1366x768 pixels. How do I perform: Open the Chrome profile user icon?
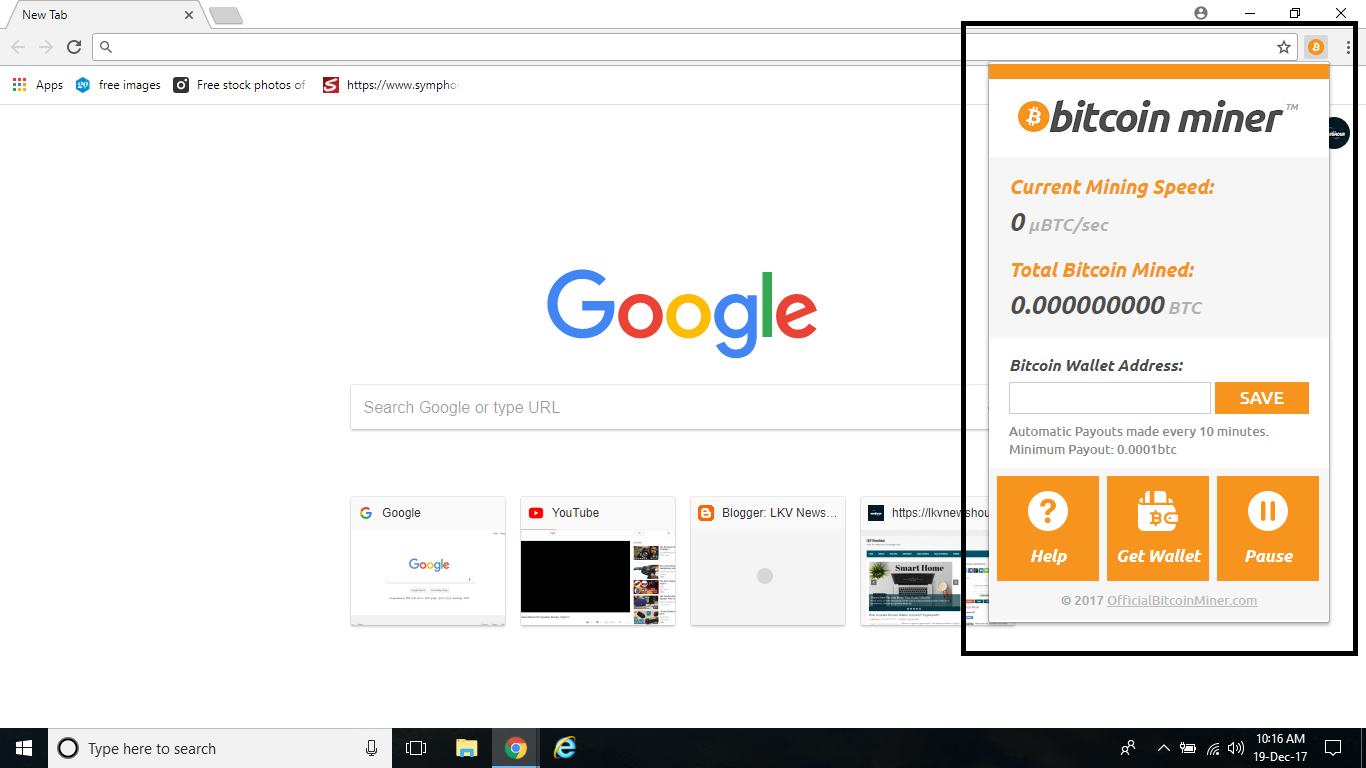point(1201,13)
